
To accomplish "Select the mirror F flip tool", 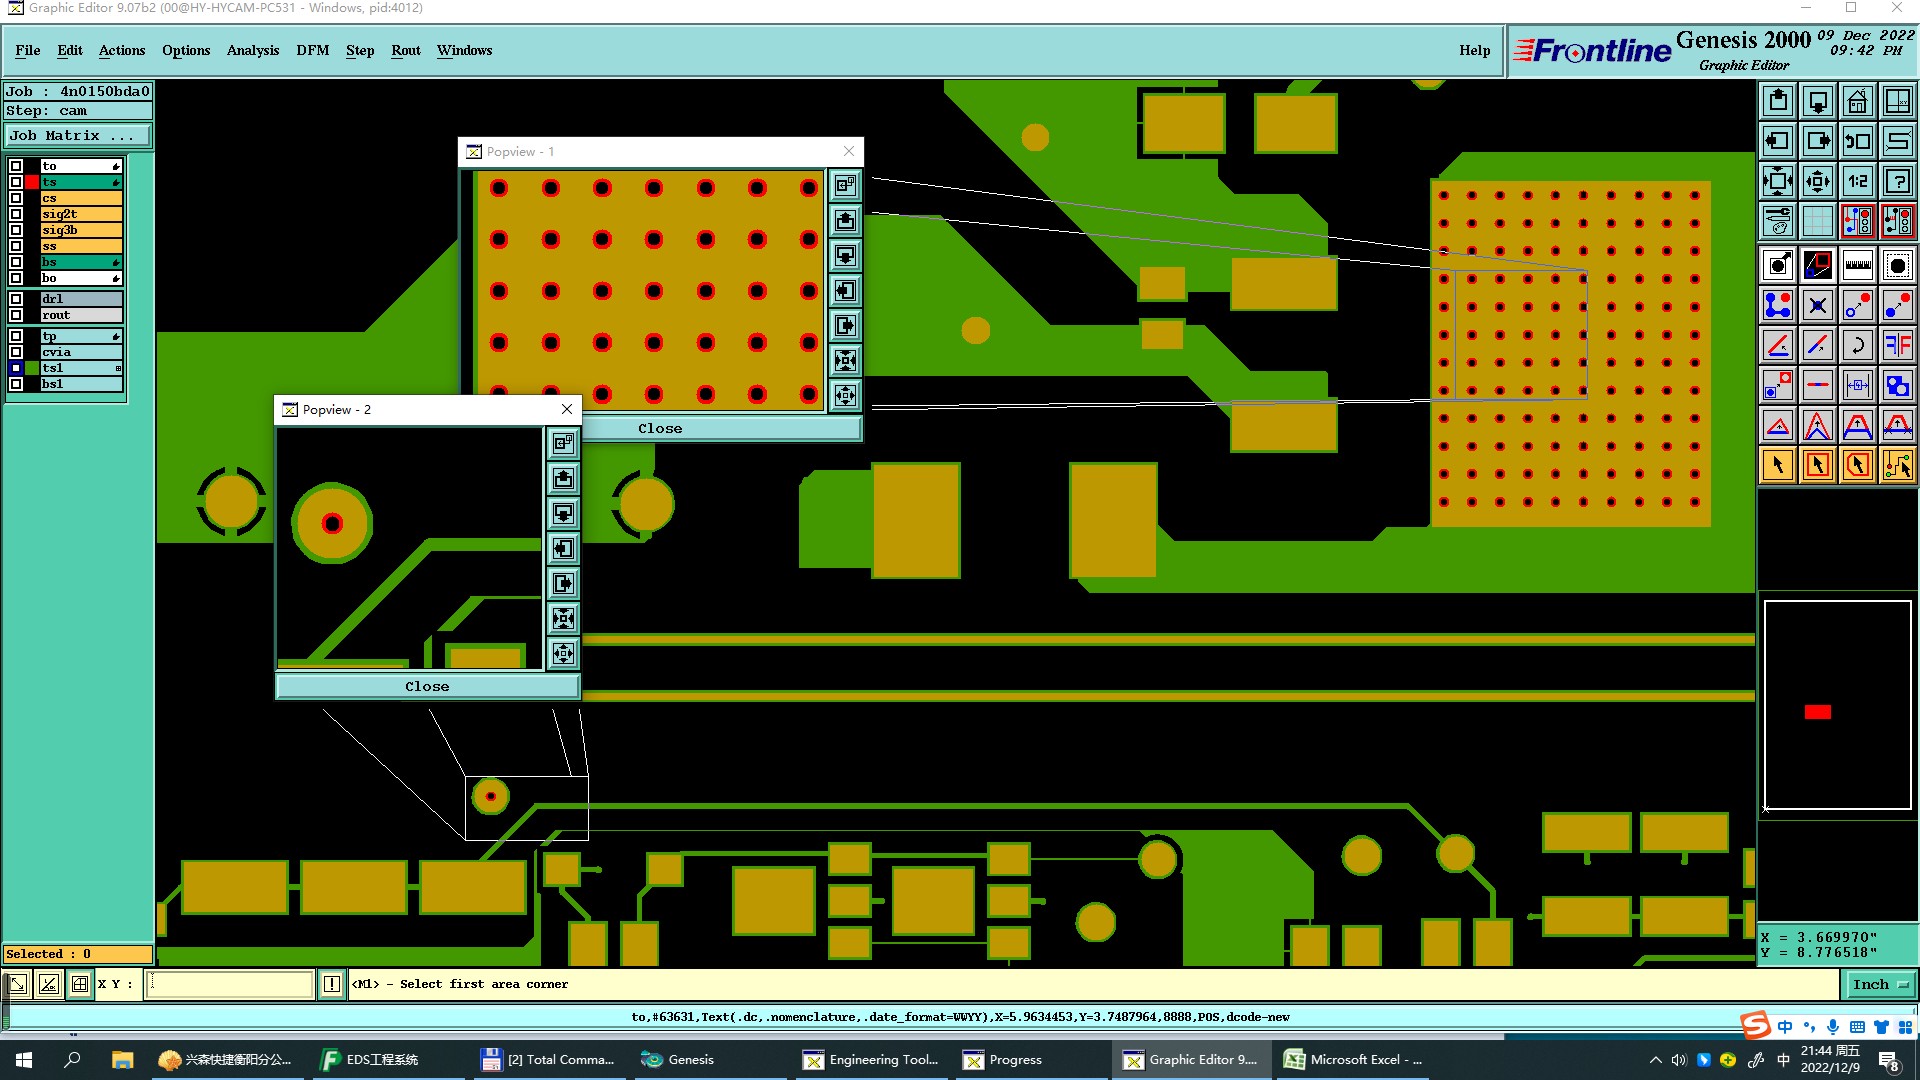I will [x=1897, y=345].
